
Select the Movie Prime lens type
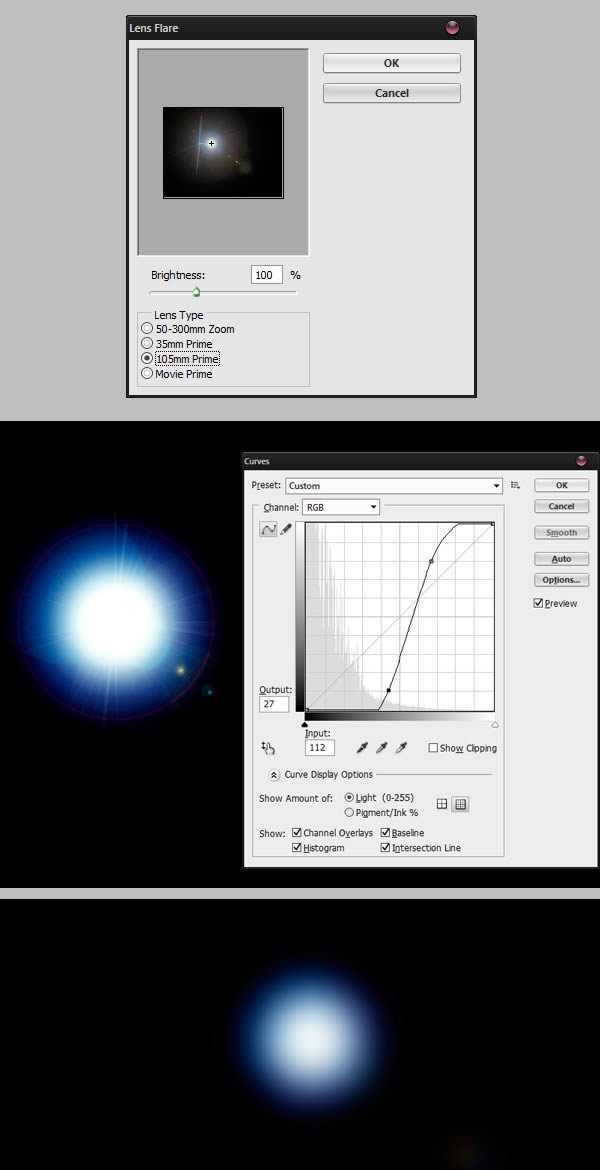147,374
